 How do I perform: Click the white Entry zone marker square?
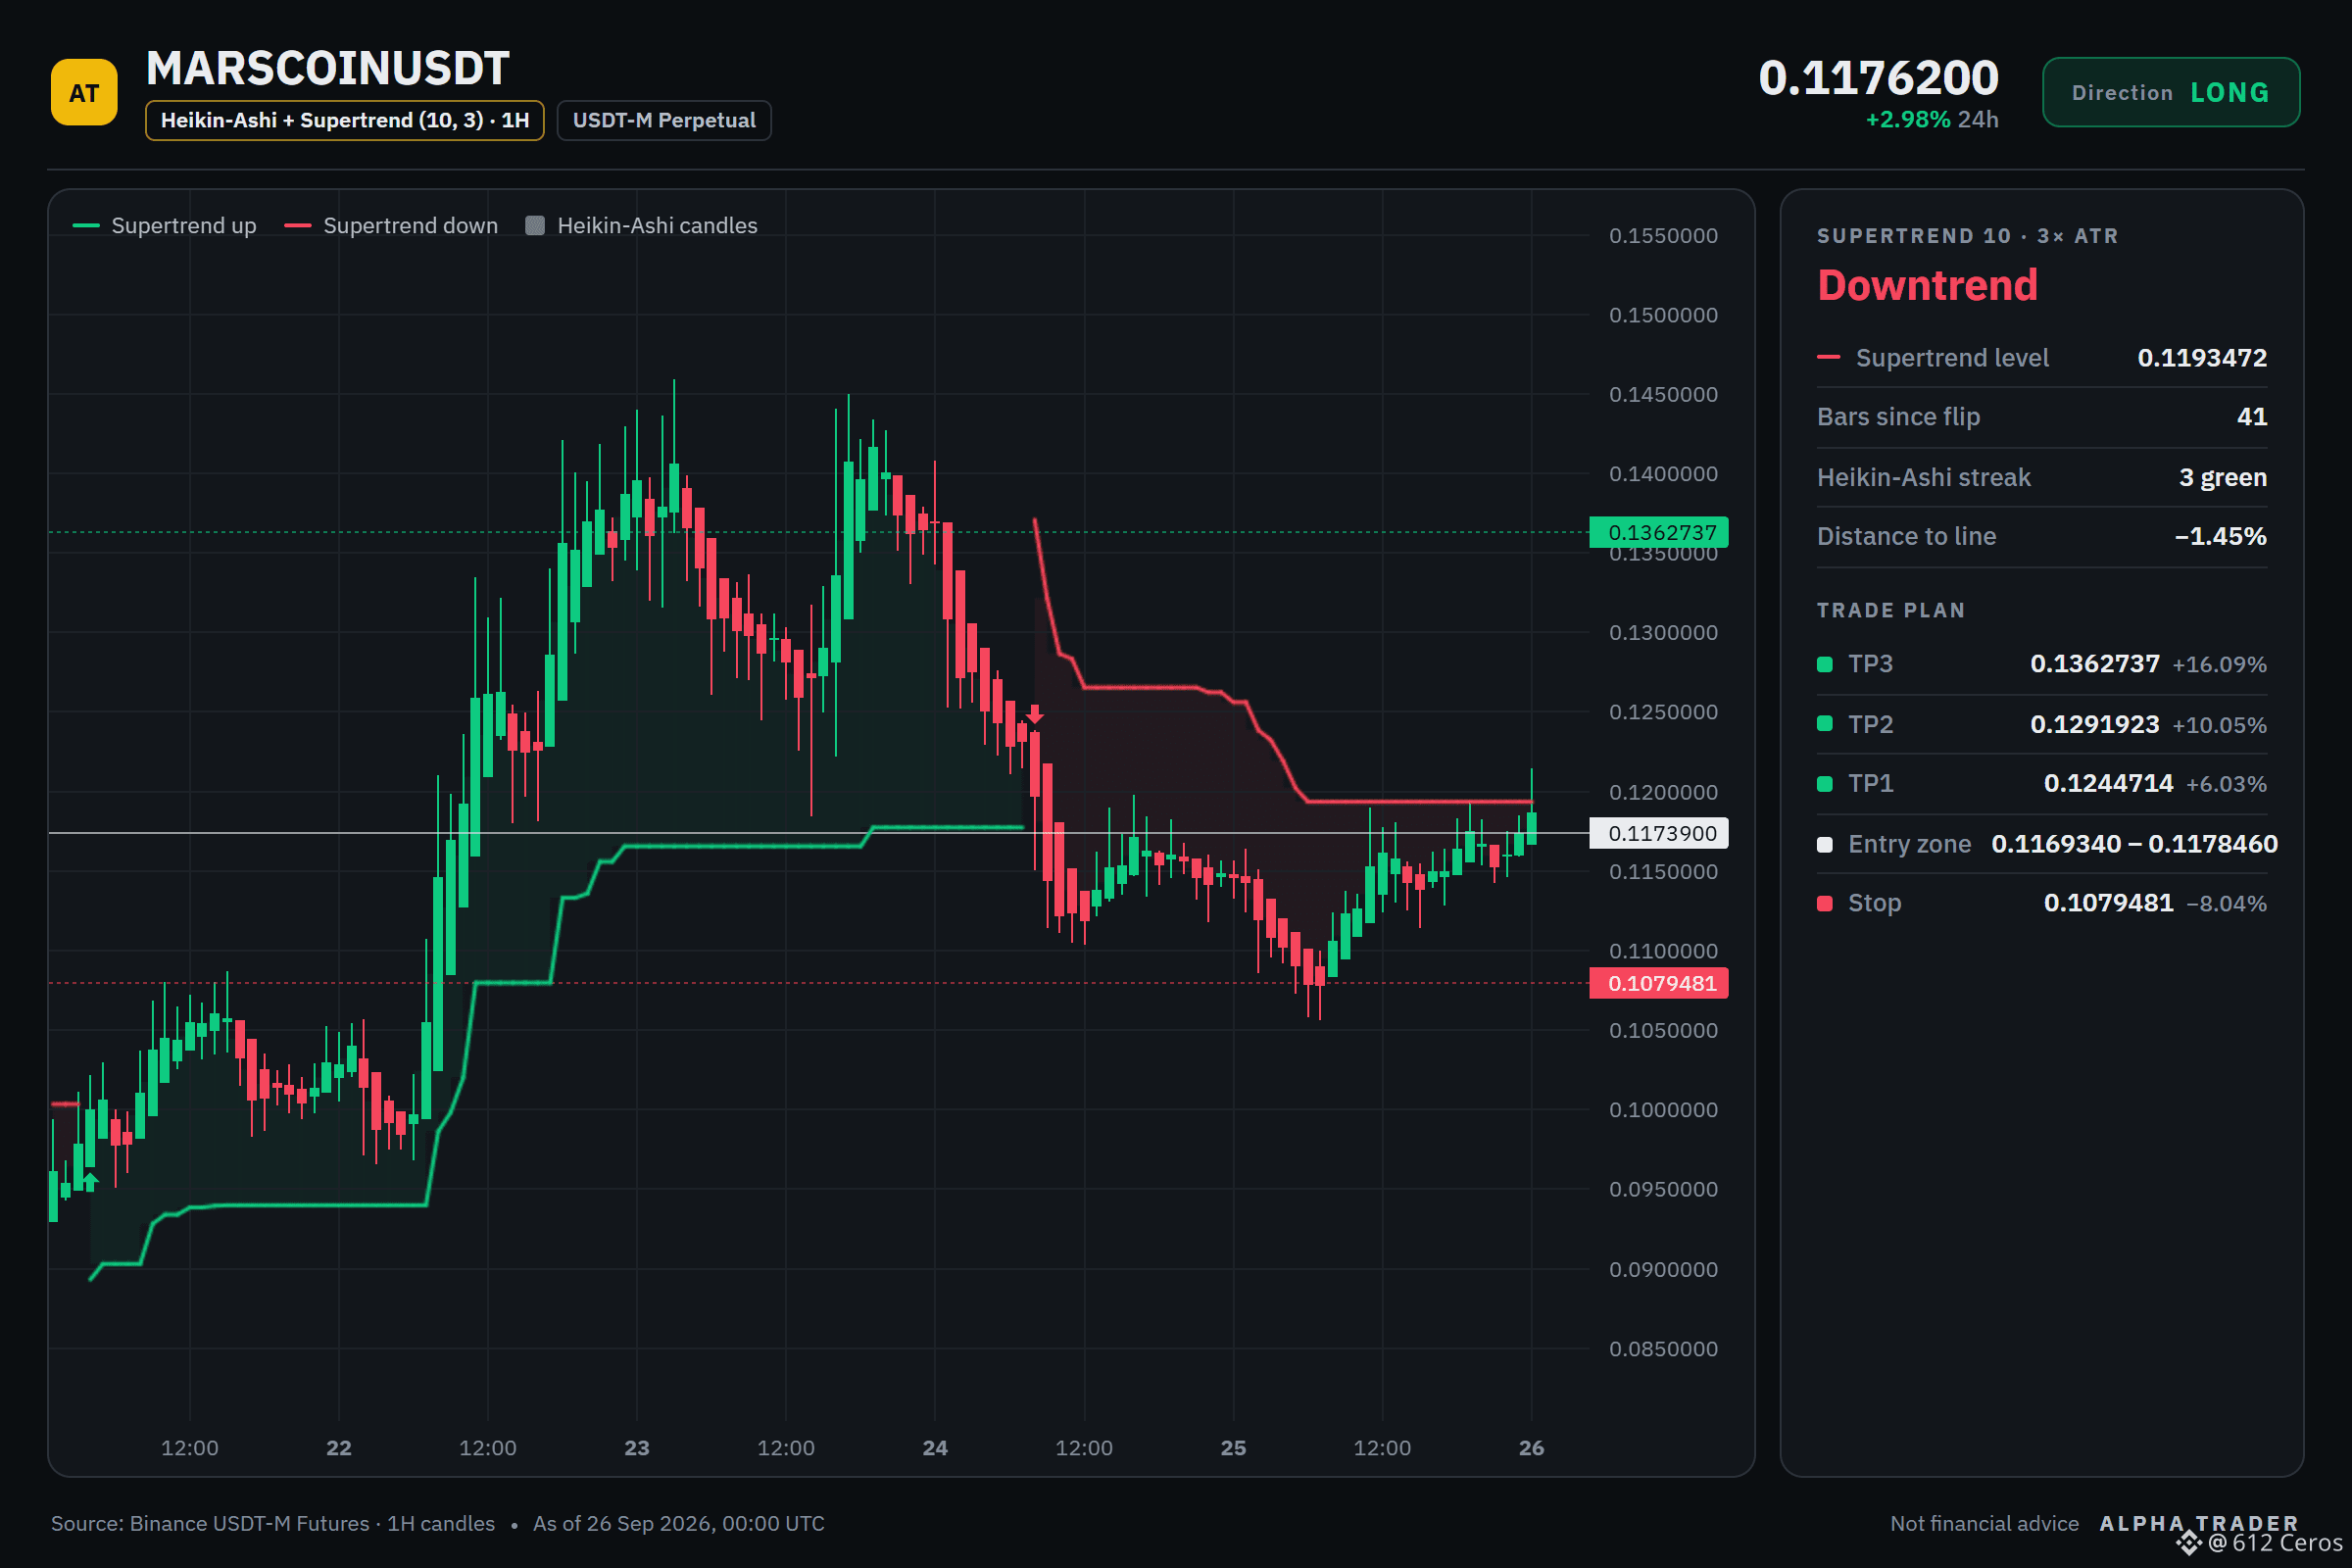click(x=1825, y=844)
